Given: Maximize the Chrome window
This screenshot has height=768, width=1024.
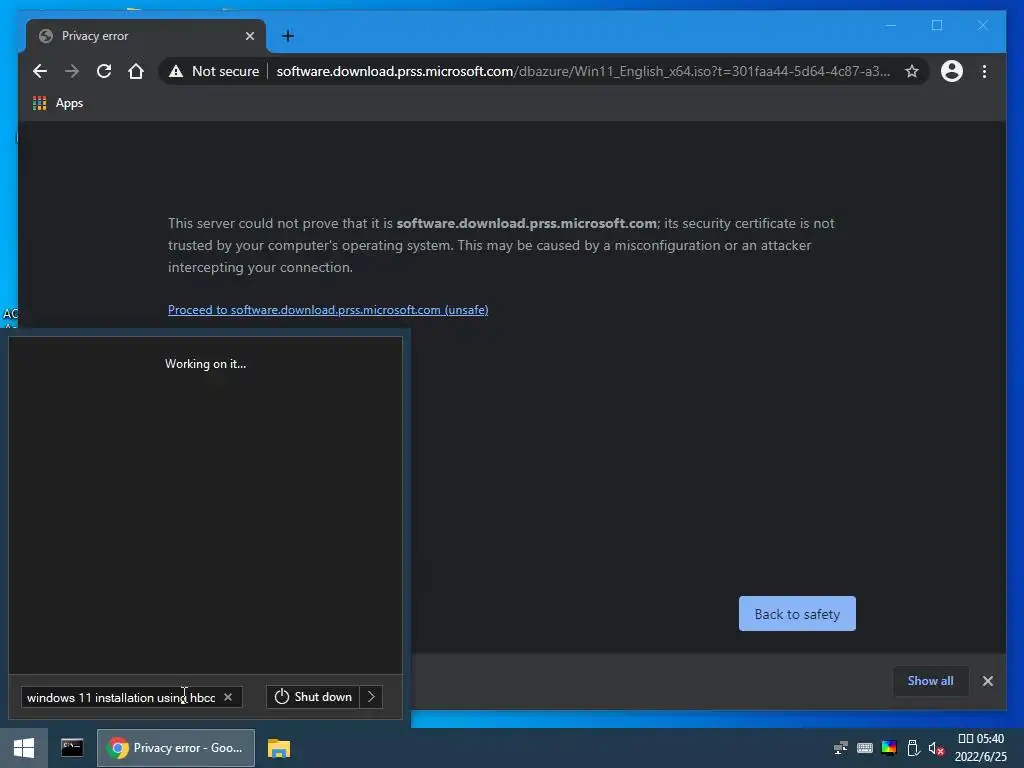Looking at the screenshot, I should tap(936, 25).
